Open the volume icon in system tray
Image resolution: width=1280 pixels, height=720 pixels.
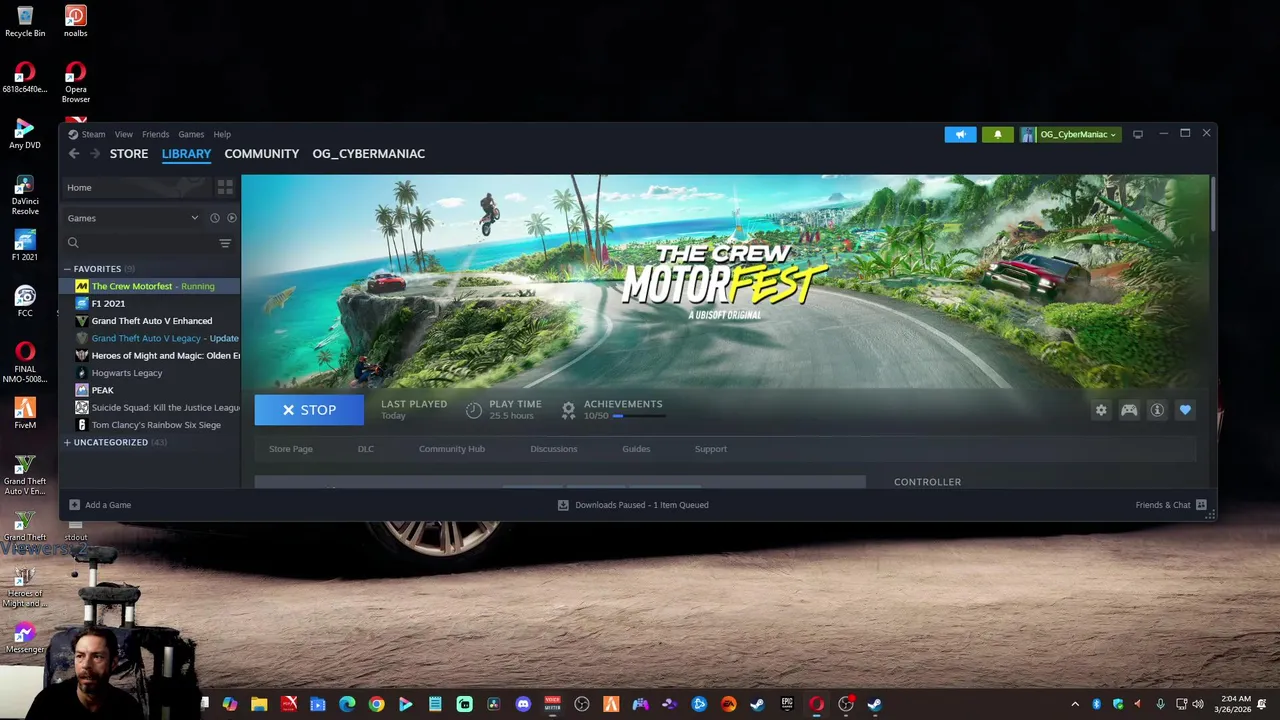tap(1198, 704)
